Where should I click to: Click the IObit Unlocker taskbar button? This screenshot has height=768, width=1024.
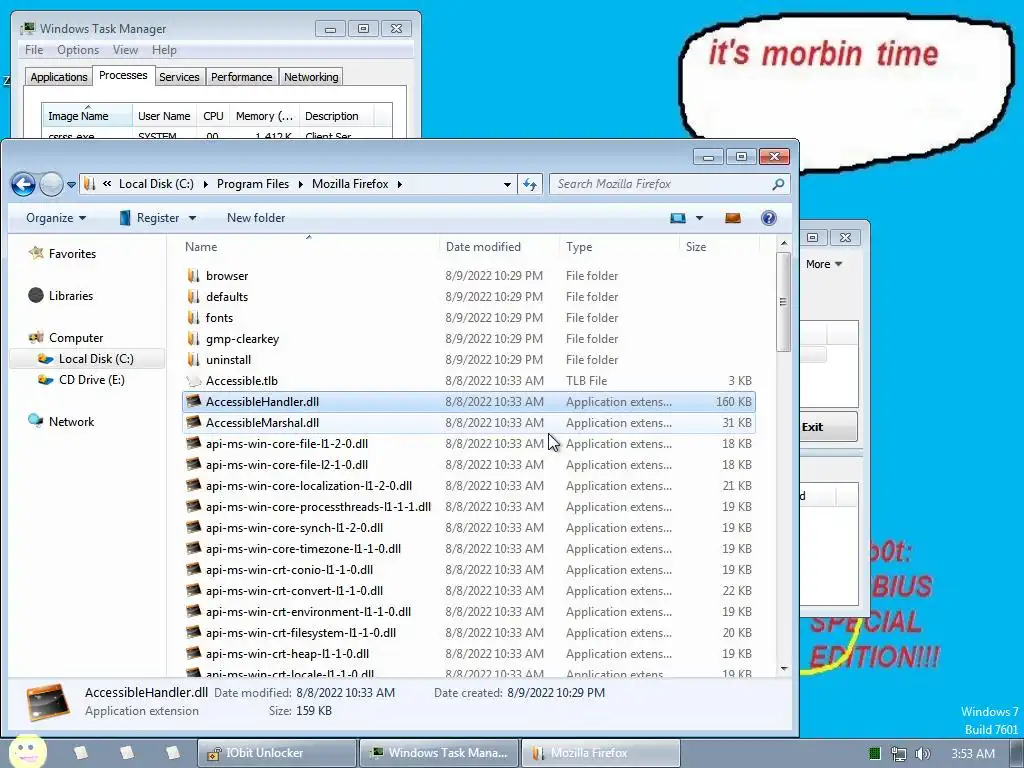[x=278, y=753]
